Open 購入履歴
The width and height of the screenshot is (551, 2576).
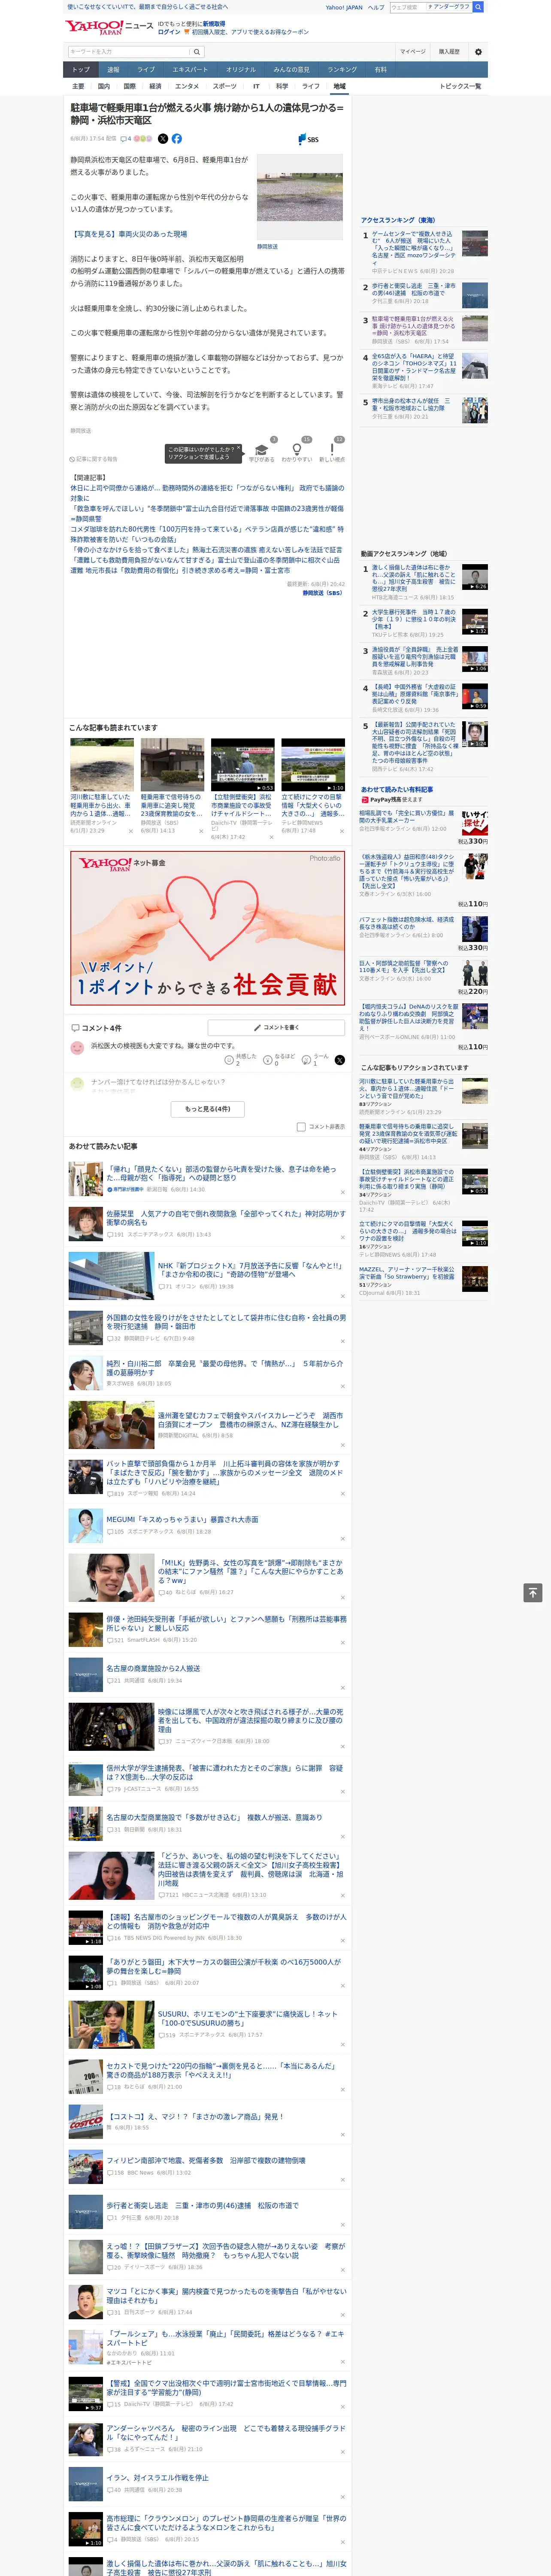[x=449, y=52]
